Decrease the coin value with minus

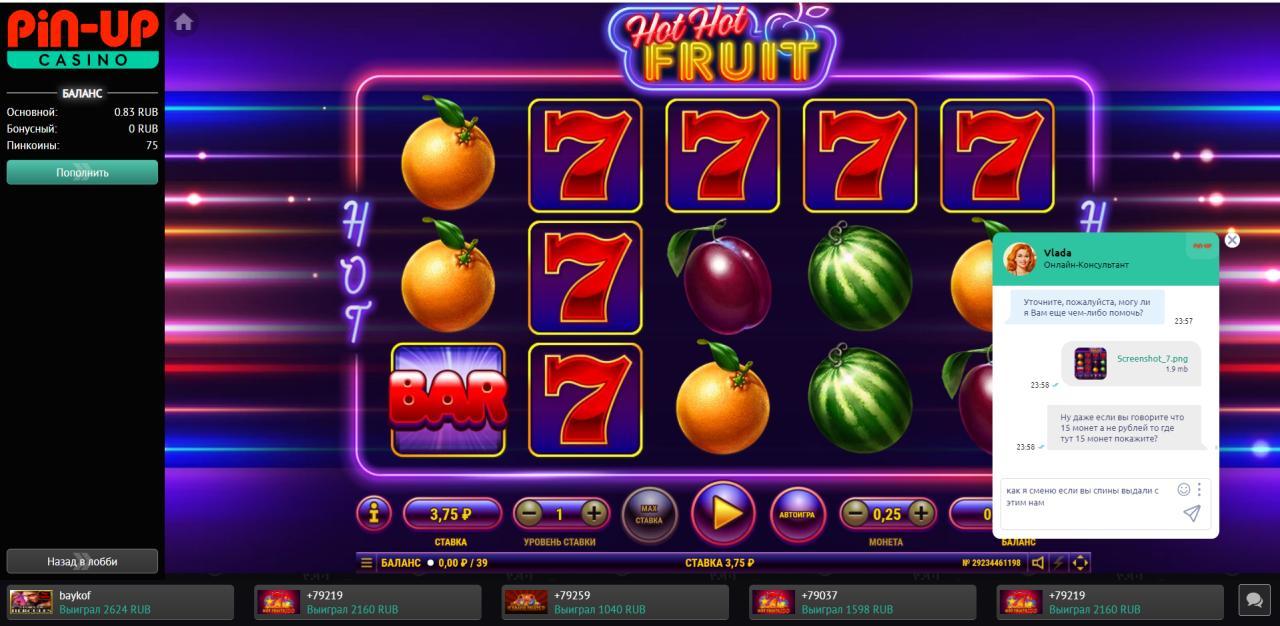point(855,514)
